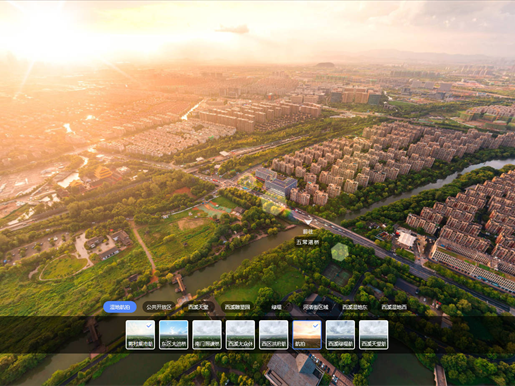Click the hexagon hotspot near the blue building
This screenshot has width=515, height=386.
click(247, 182)
